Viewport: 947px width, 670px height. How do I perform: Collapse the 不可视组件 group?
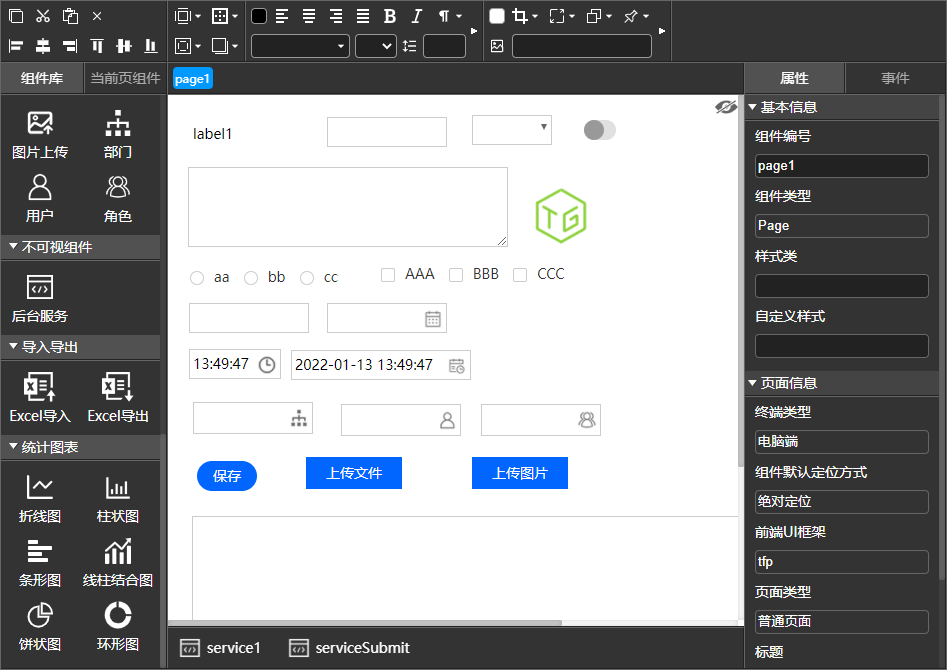pyautogui.click(x=13, y=246)
